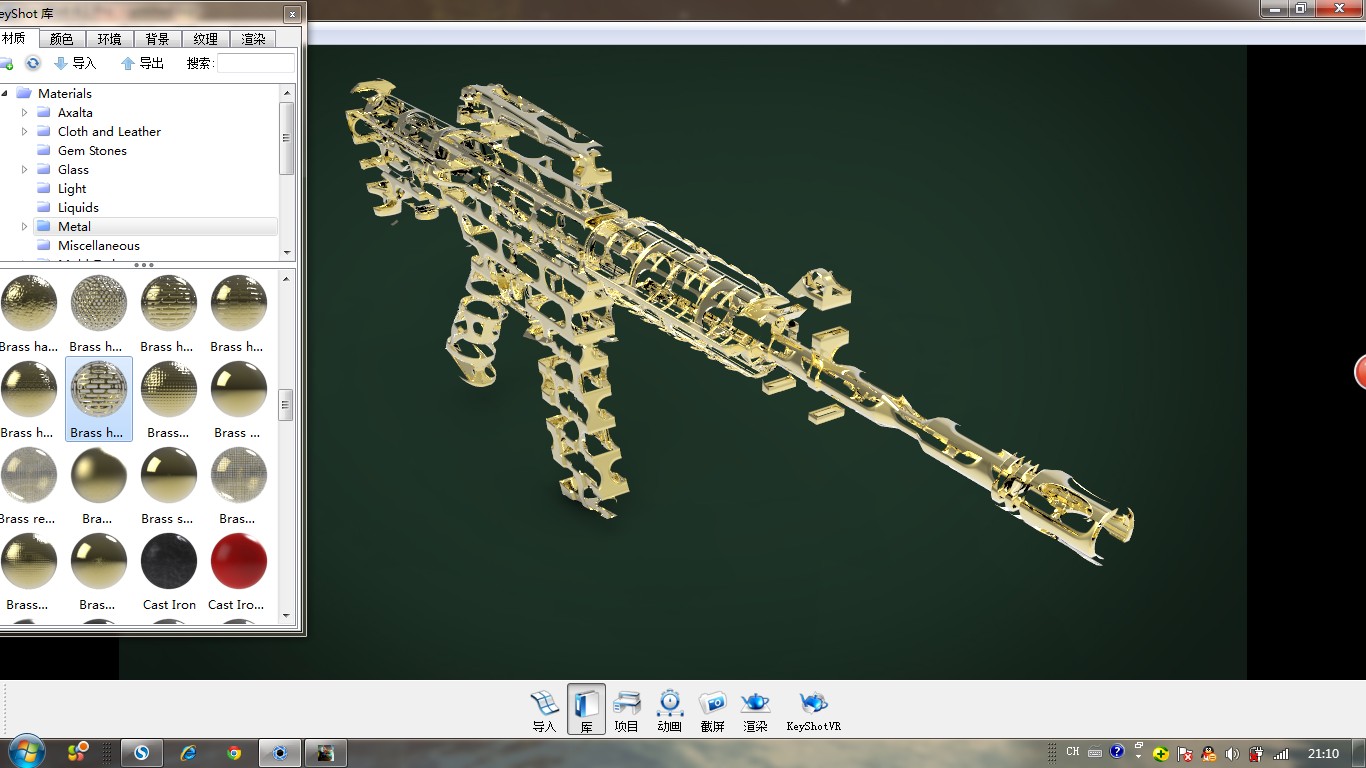Click the blue help icon in tray
Screen dimensions: 1366x768
(x=1117, y=751)
